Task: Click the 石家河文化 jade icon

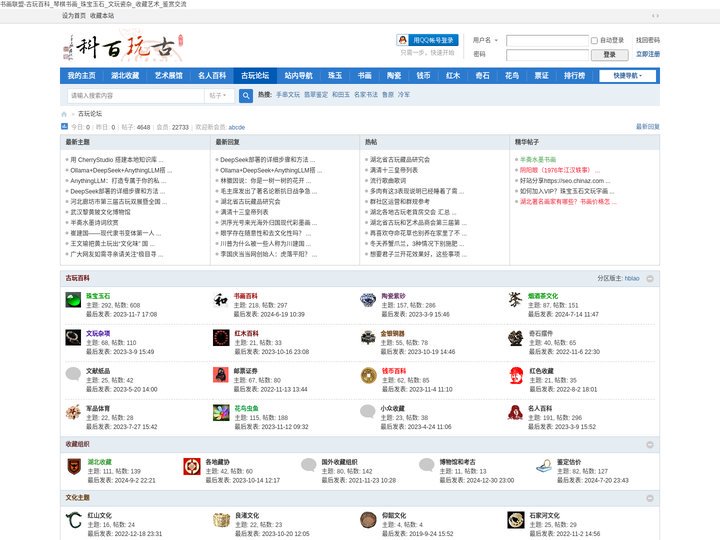Action: pos(516,520)
